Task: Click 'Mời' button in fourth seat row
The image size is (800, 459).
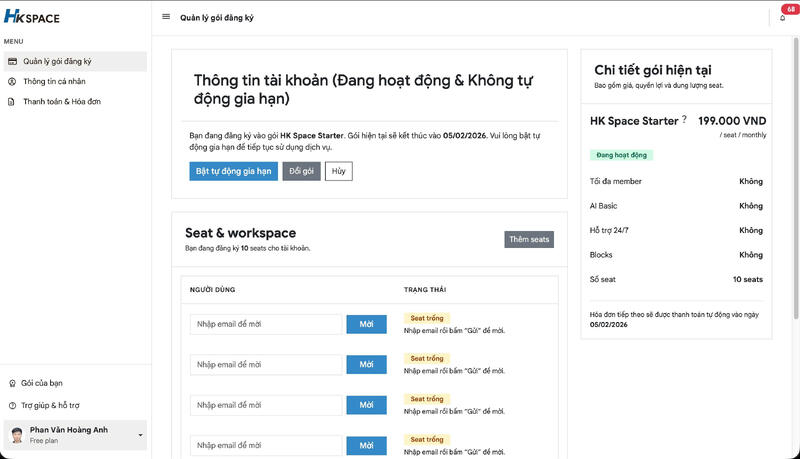Action: (366, 445)
